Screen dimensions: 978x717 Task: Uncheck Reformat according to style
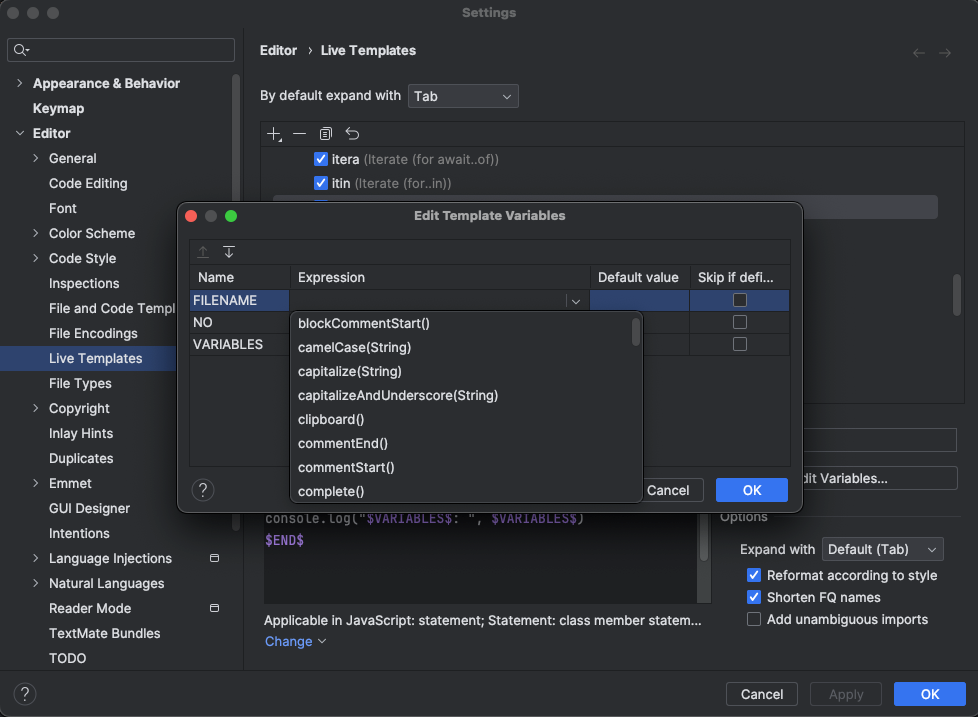[755, 576]
